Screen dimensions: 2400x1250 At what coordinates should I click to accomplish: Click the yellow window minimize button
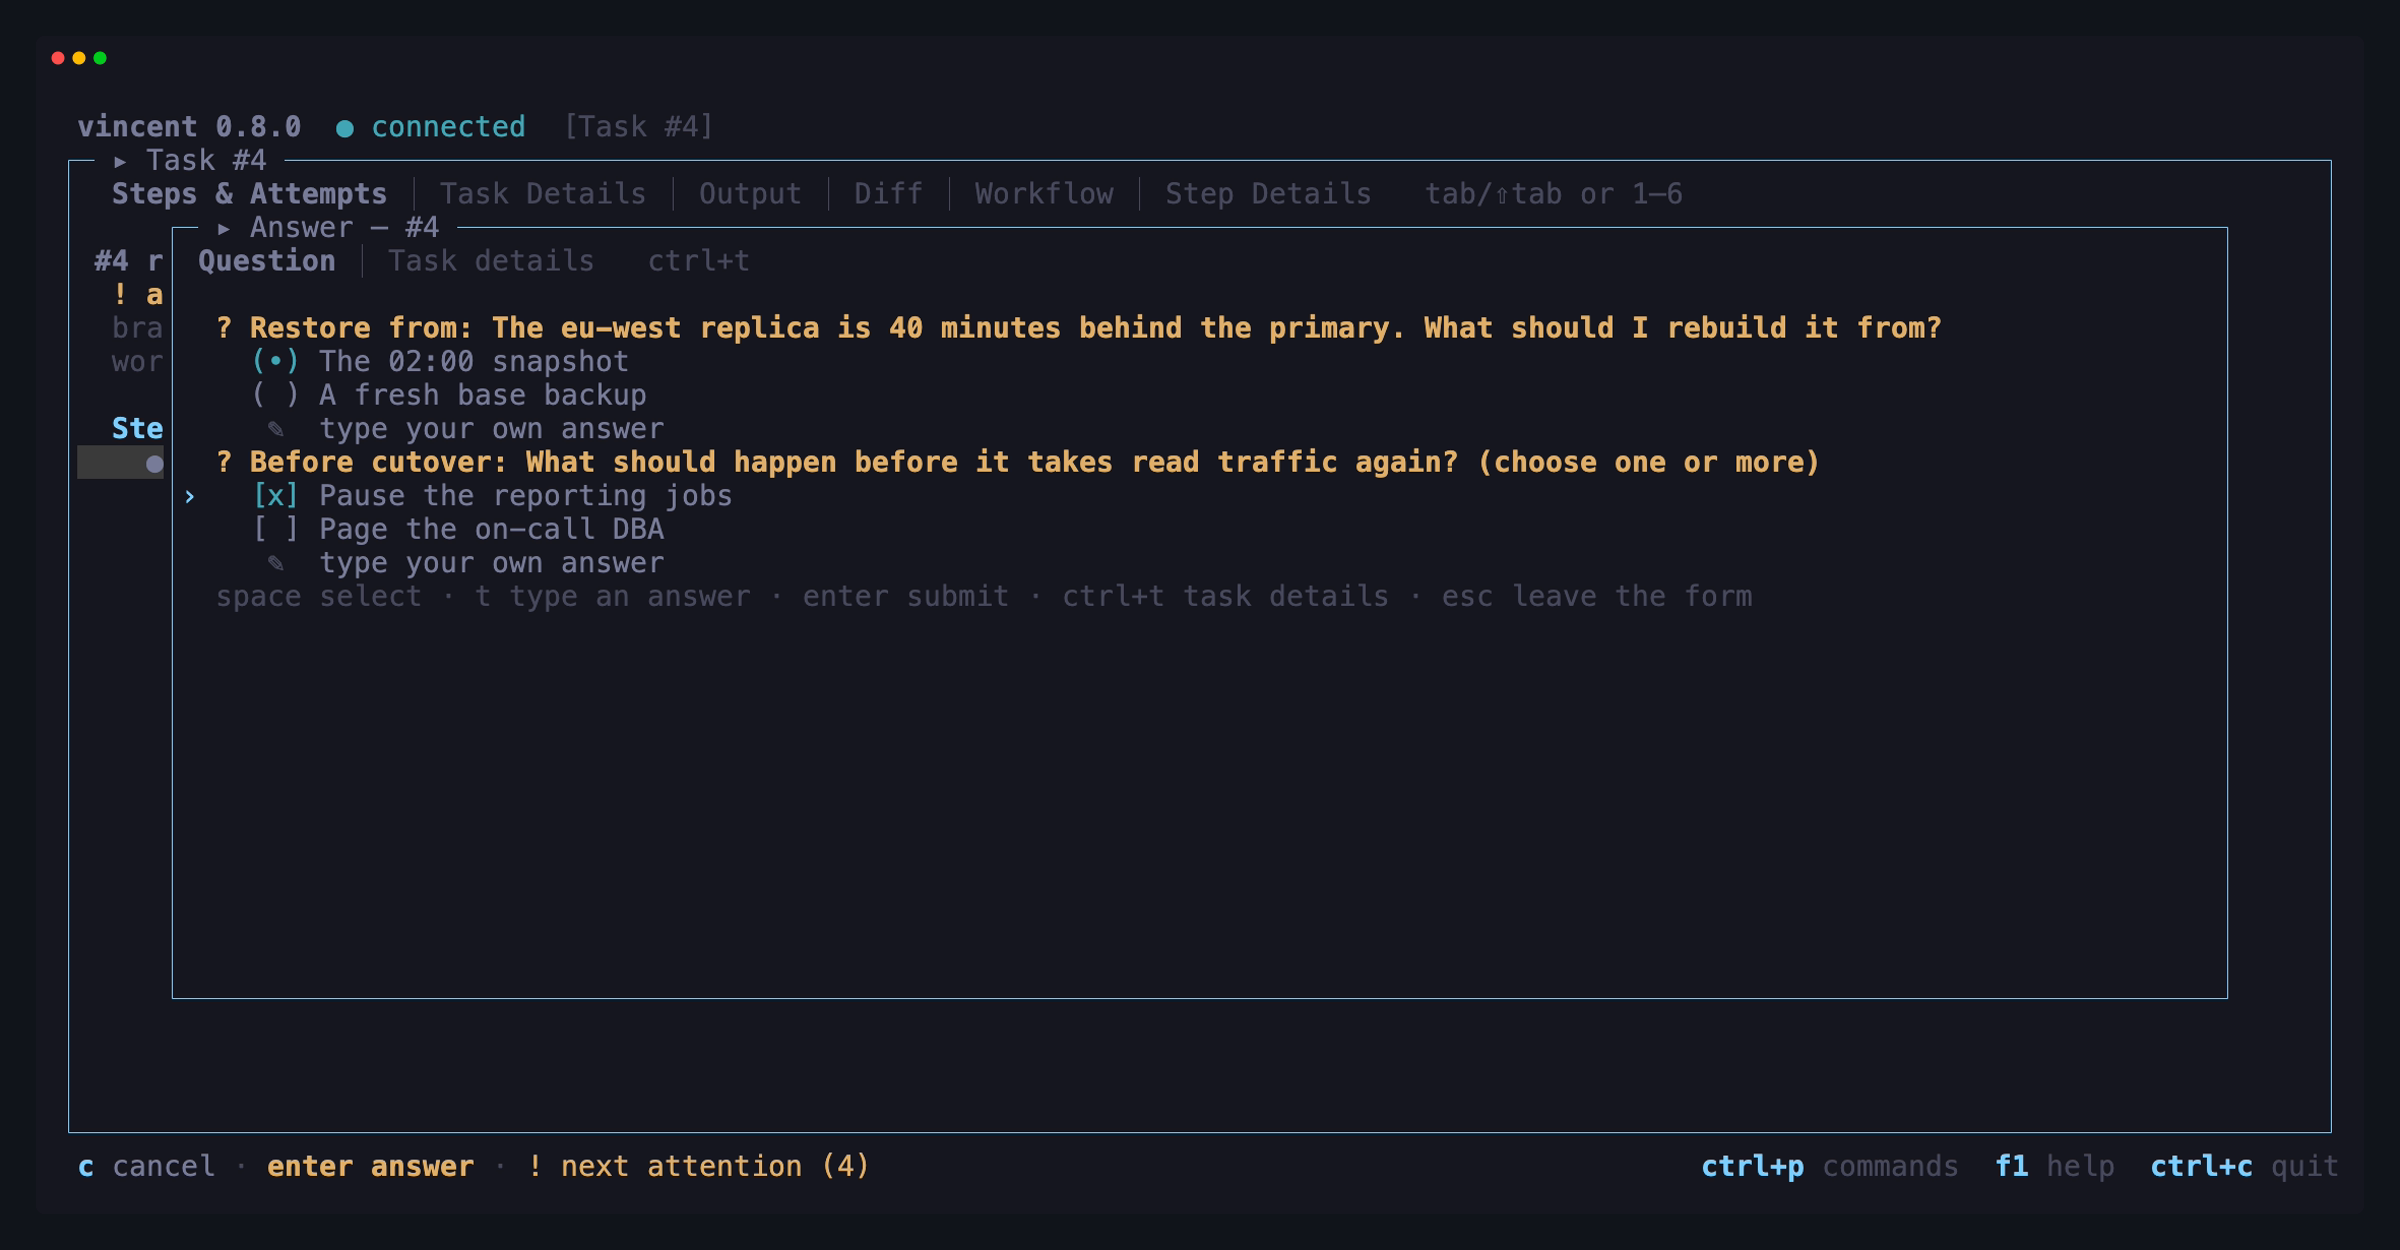click(79, 58)
